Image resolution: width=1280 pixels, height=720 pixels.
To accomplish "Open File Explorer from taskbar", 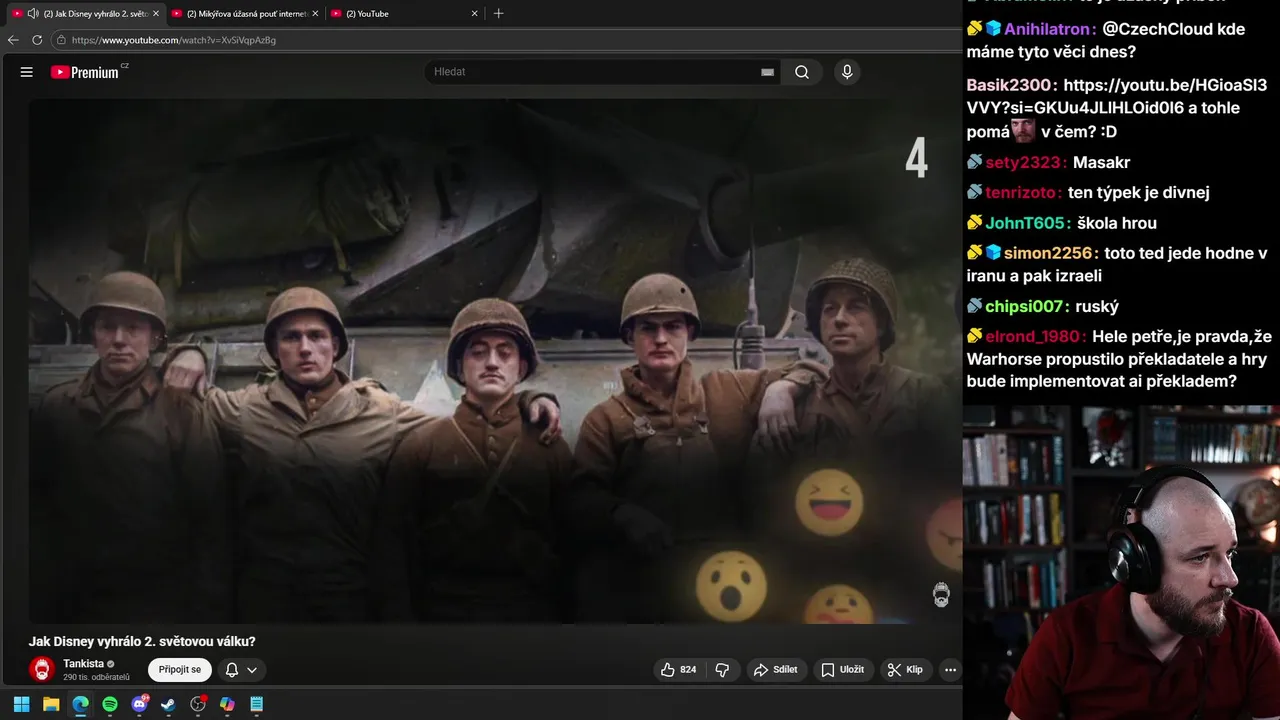I will (51, 704).
